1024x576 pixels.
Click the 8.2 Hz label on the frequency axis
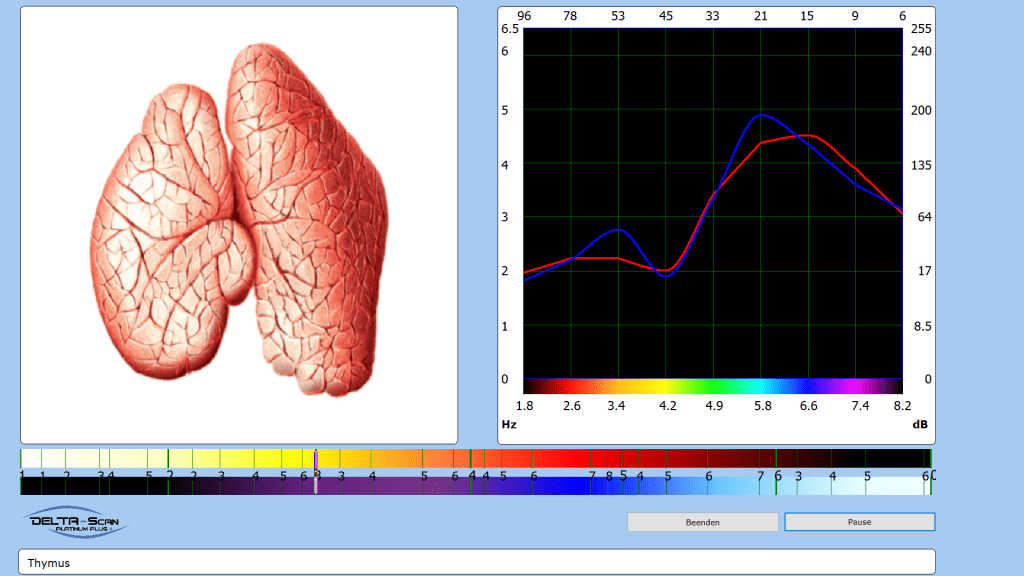tap(902, 406)
